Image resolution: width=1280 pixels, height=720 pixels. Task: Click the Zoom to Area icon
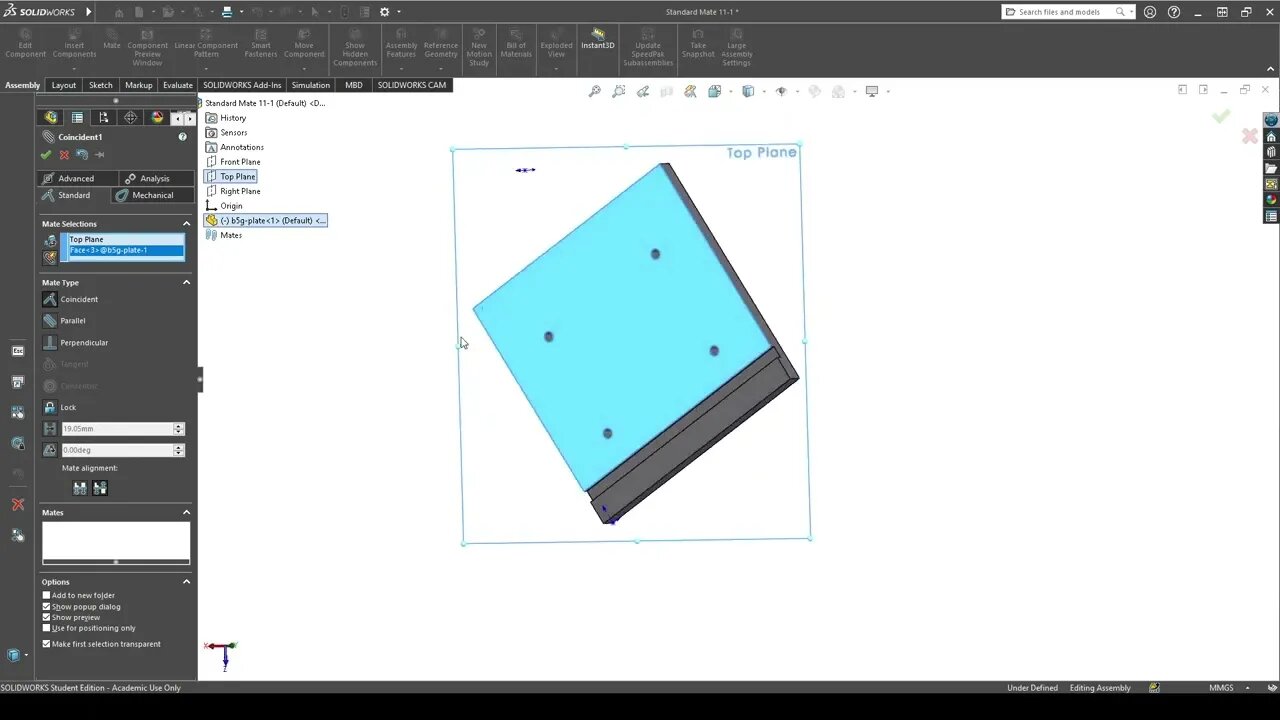point(619,91)
